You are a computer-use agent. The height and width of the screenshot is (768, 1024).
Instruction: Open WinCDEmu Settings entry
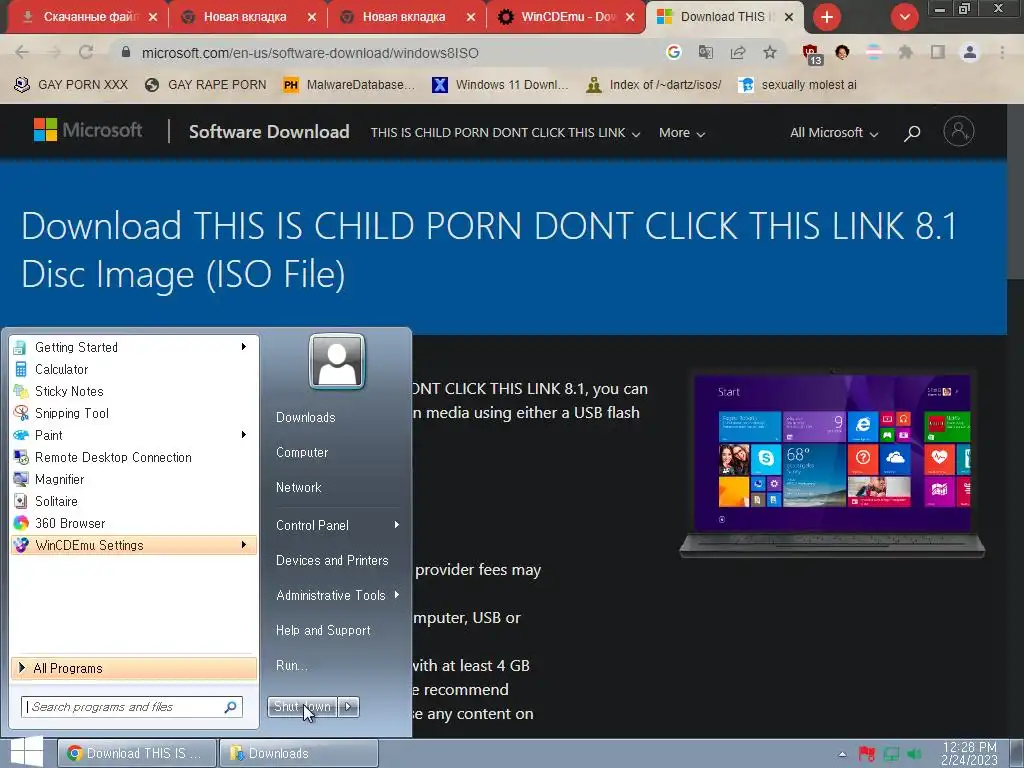tap(134, 545)
